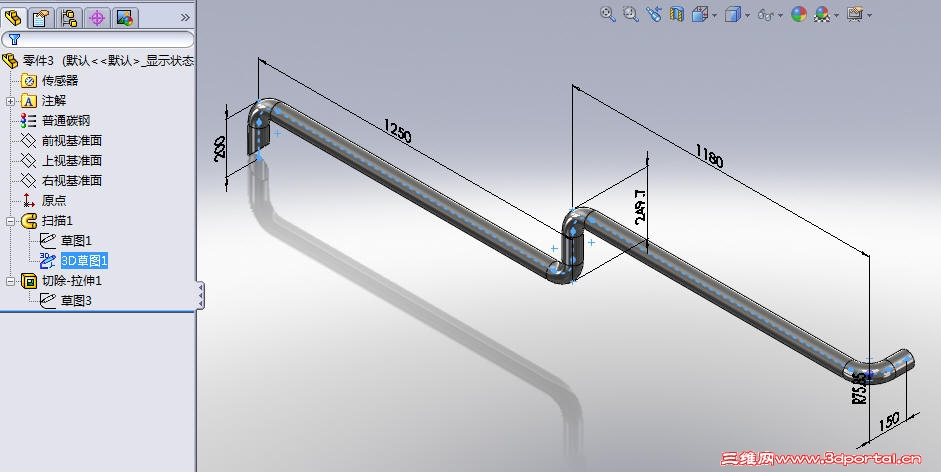Select the Zoom to Area tool
The height and width of the screenshot is (472, 941).
(x=631, y=14)
